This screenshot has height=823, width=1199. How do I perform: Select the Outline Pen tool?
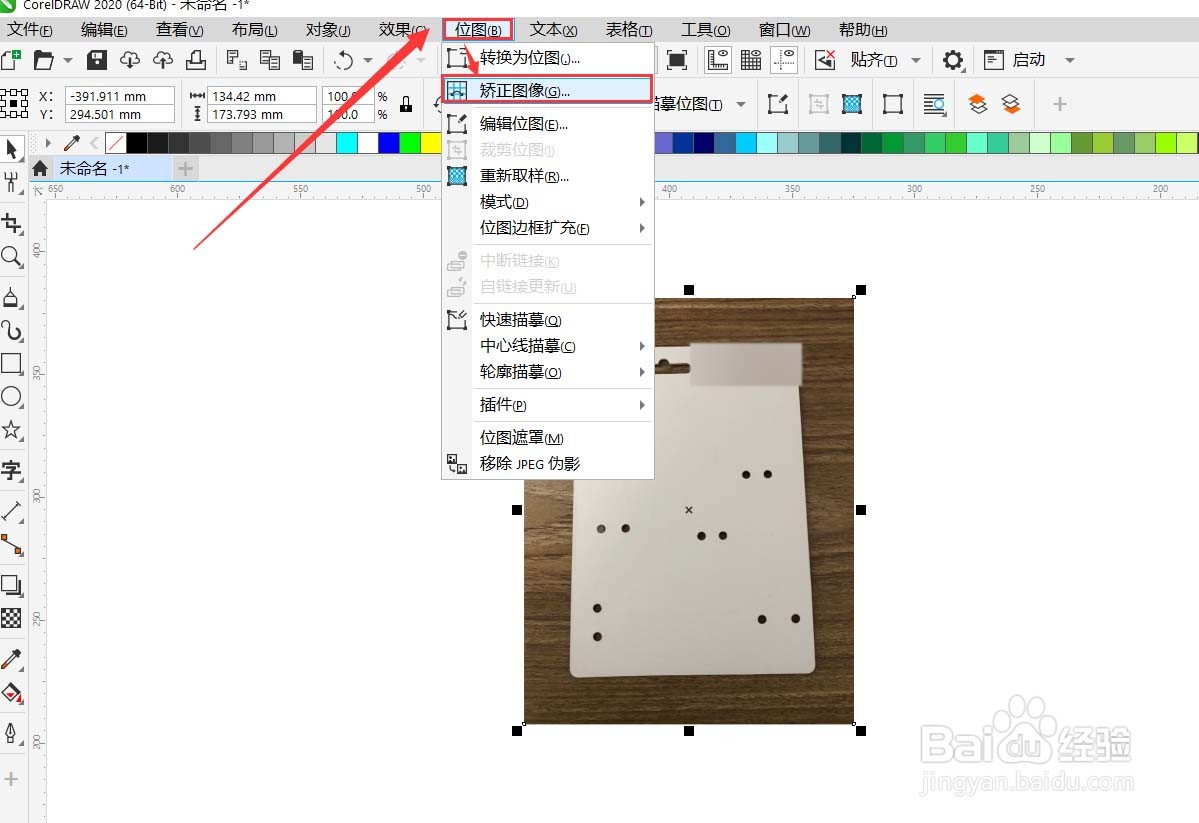pyautogui.click(x=11, y=734)
